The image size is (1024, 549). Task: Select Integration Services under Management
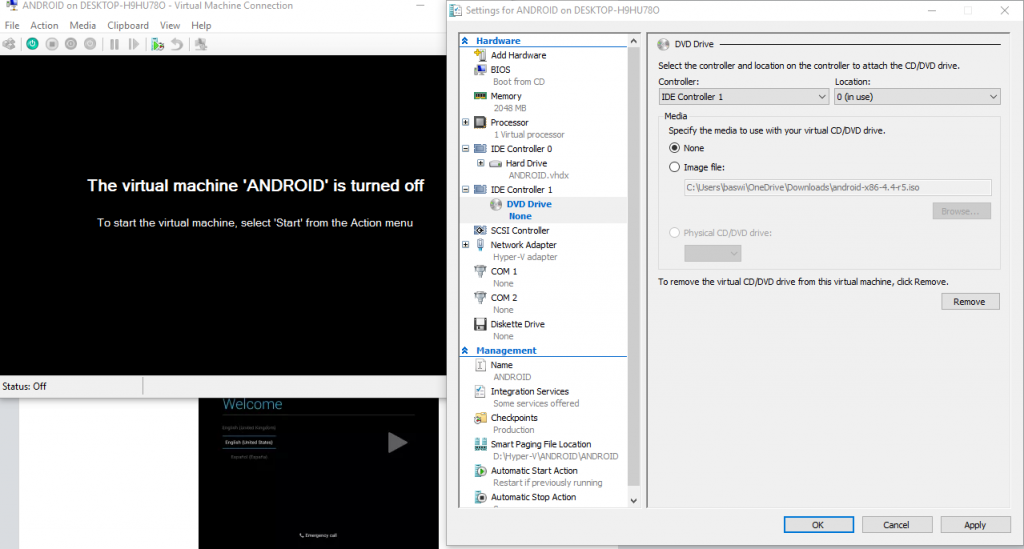pyautogui.click(x=529, y=391)
